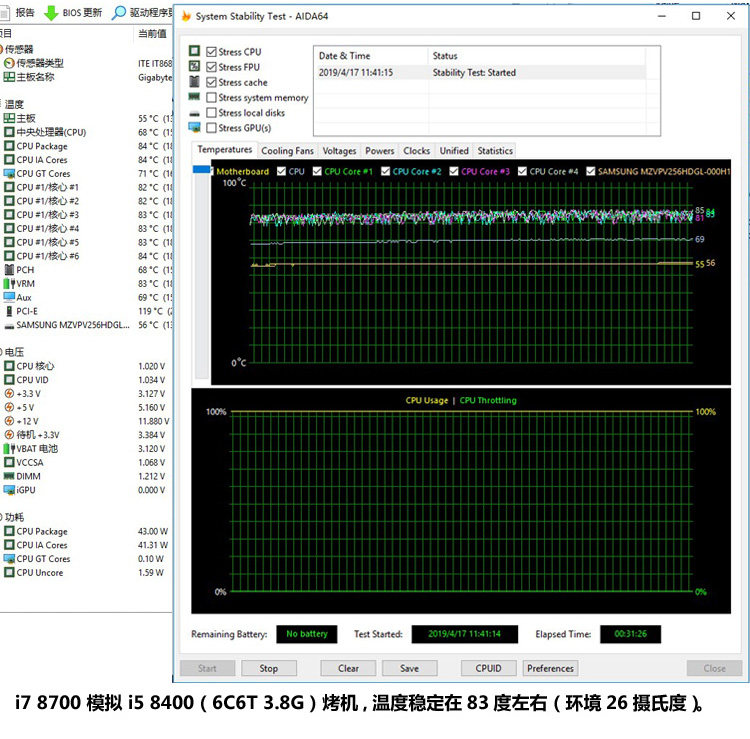This screenshot has height=739, width=750.
Task: Click the Status column header in log
Action: click(x=537, y=56)
